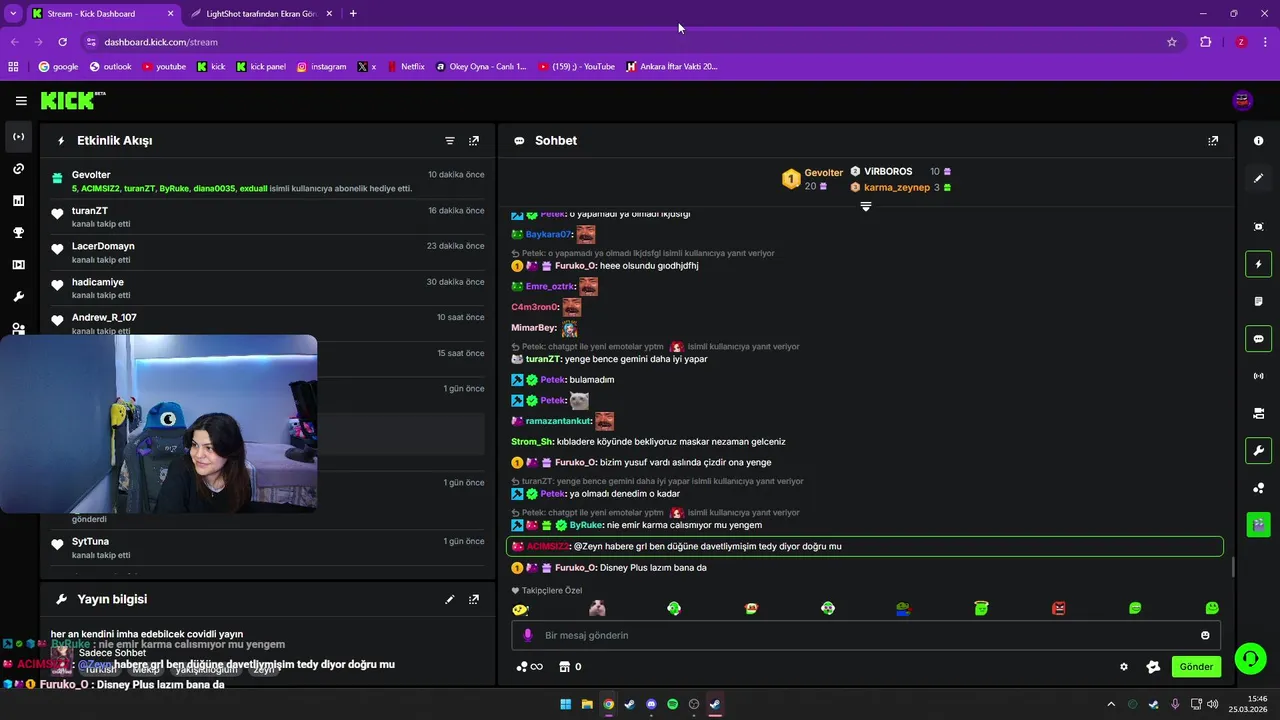Open the wrench tools icon in the left sidebar
The image size is (1280, 720).
(19, 297)
